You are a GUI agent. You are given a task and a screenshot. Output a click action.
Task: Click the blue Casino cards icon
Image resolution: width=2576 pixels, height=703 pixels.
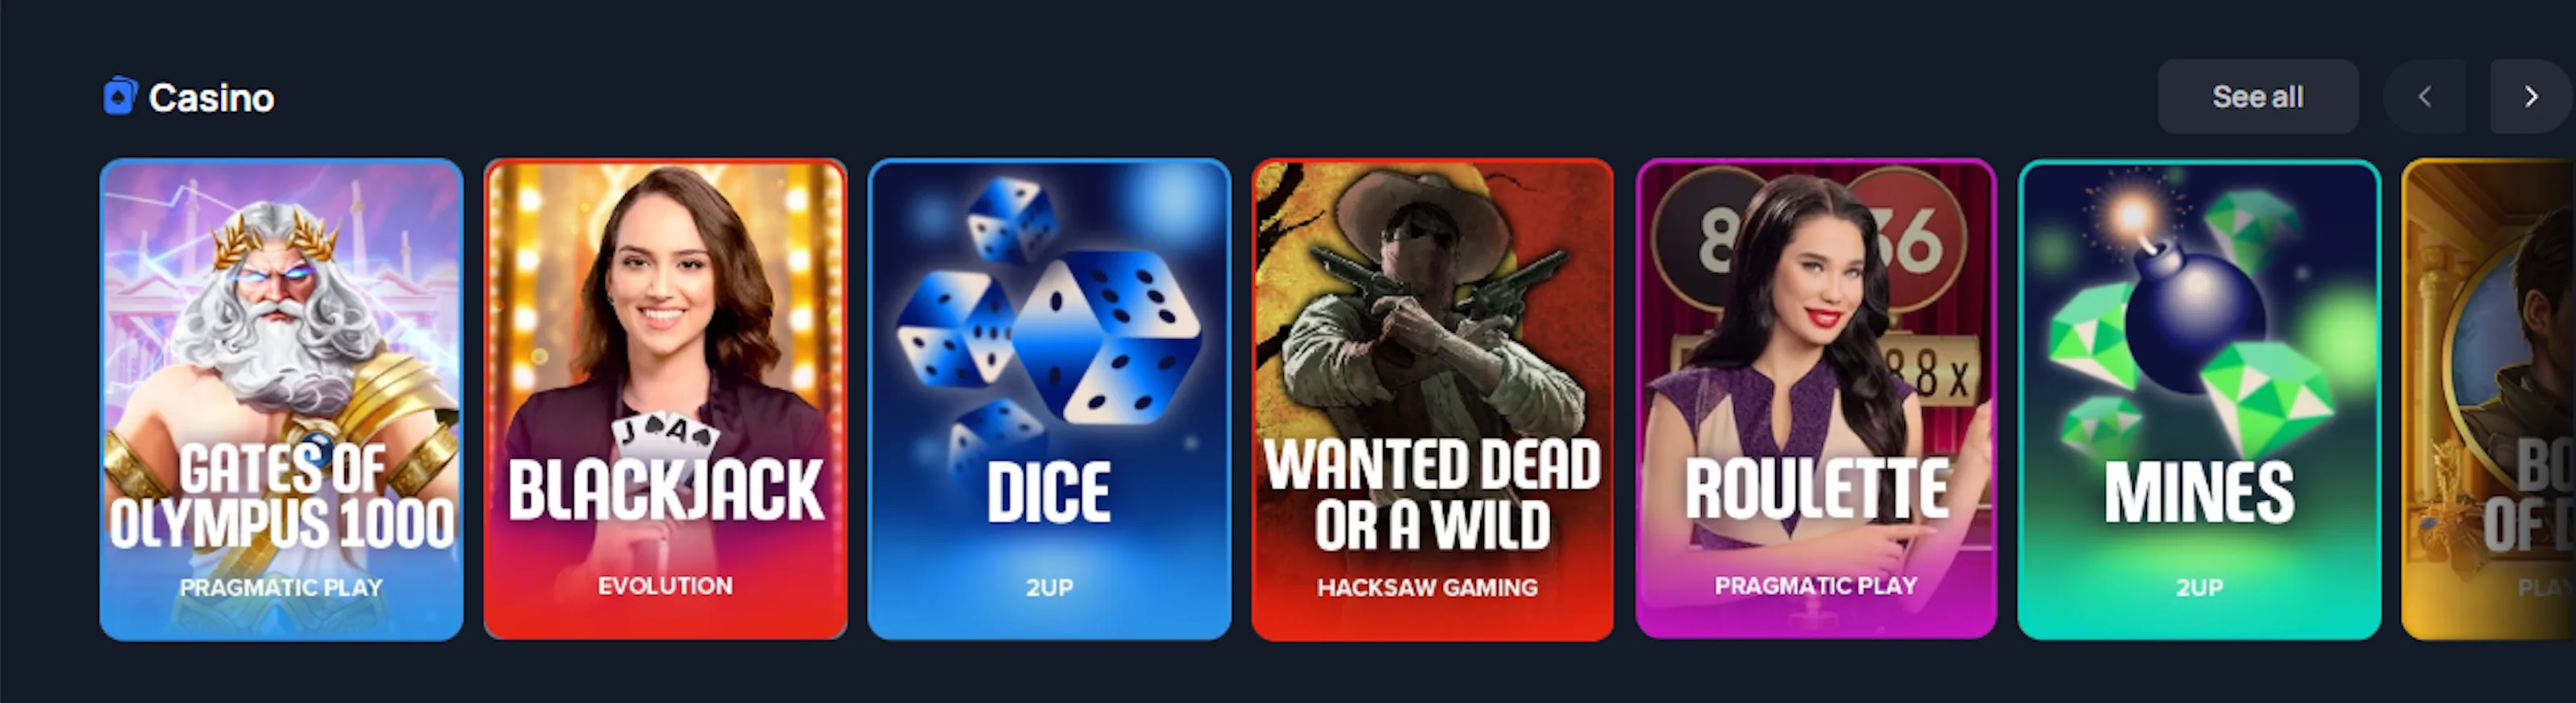(x=120, y=97)
